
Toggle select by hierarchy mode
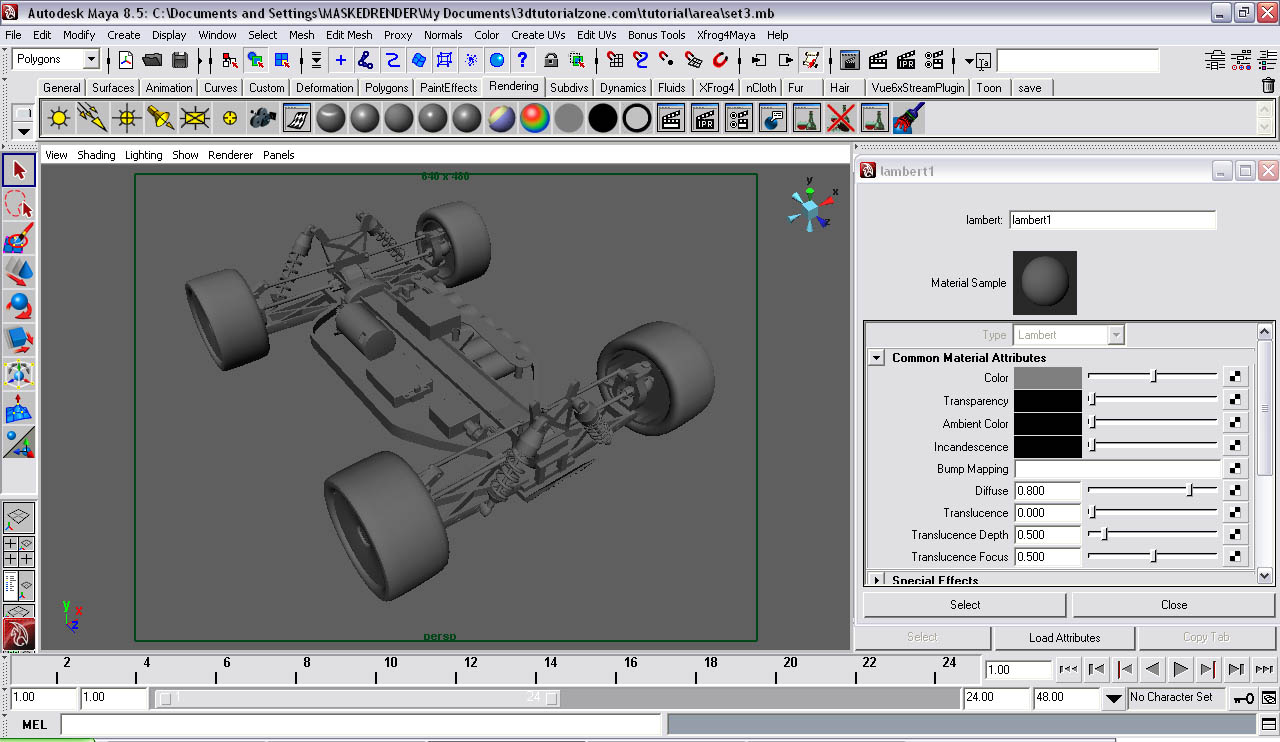pos(231,60)
